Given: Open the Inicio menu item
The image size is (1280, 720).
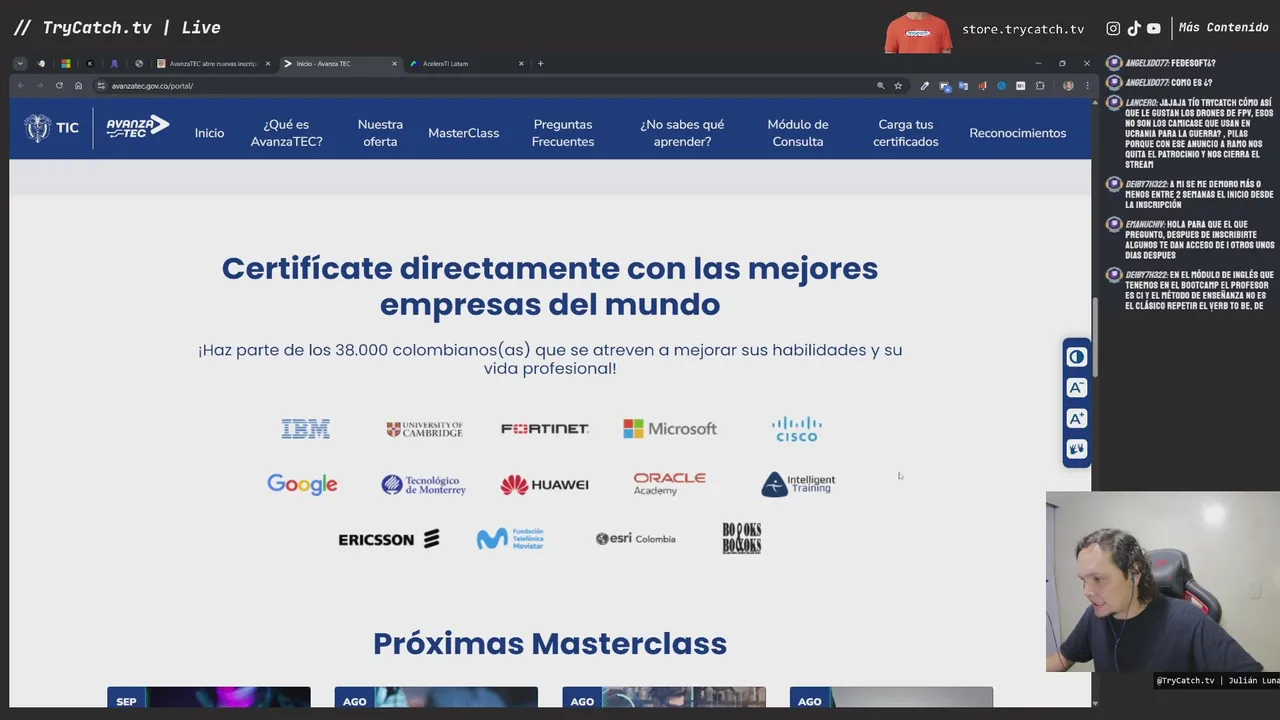Looking at the screenshot, I should point(209,133).
